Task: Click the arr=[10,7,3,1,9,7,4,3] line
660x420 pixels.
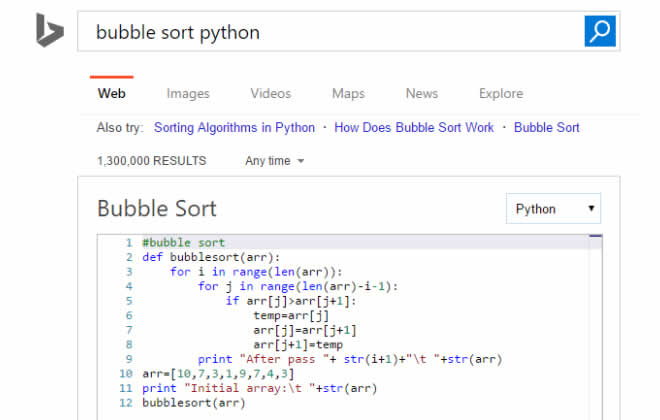Action: [218, 374]
